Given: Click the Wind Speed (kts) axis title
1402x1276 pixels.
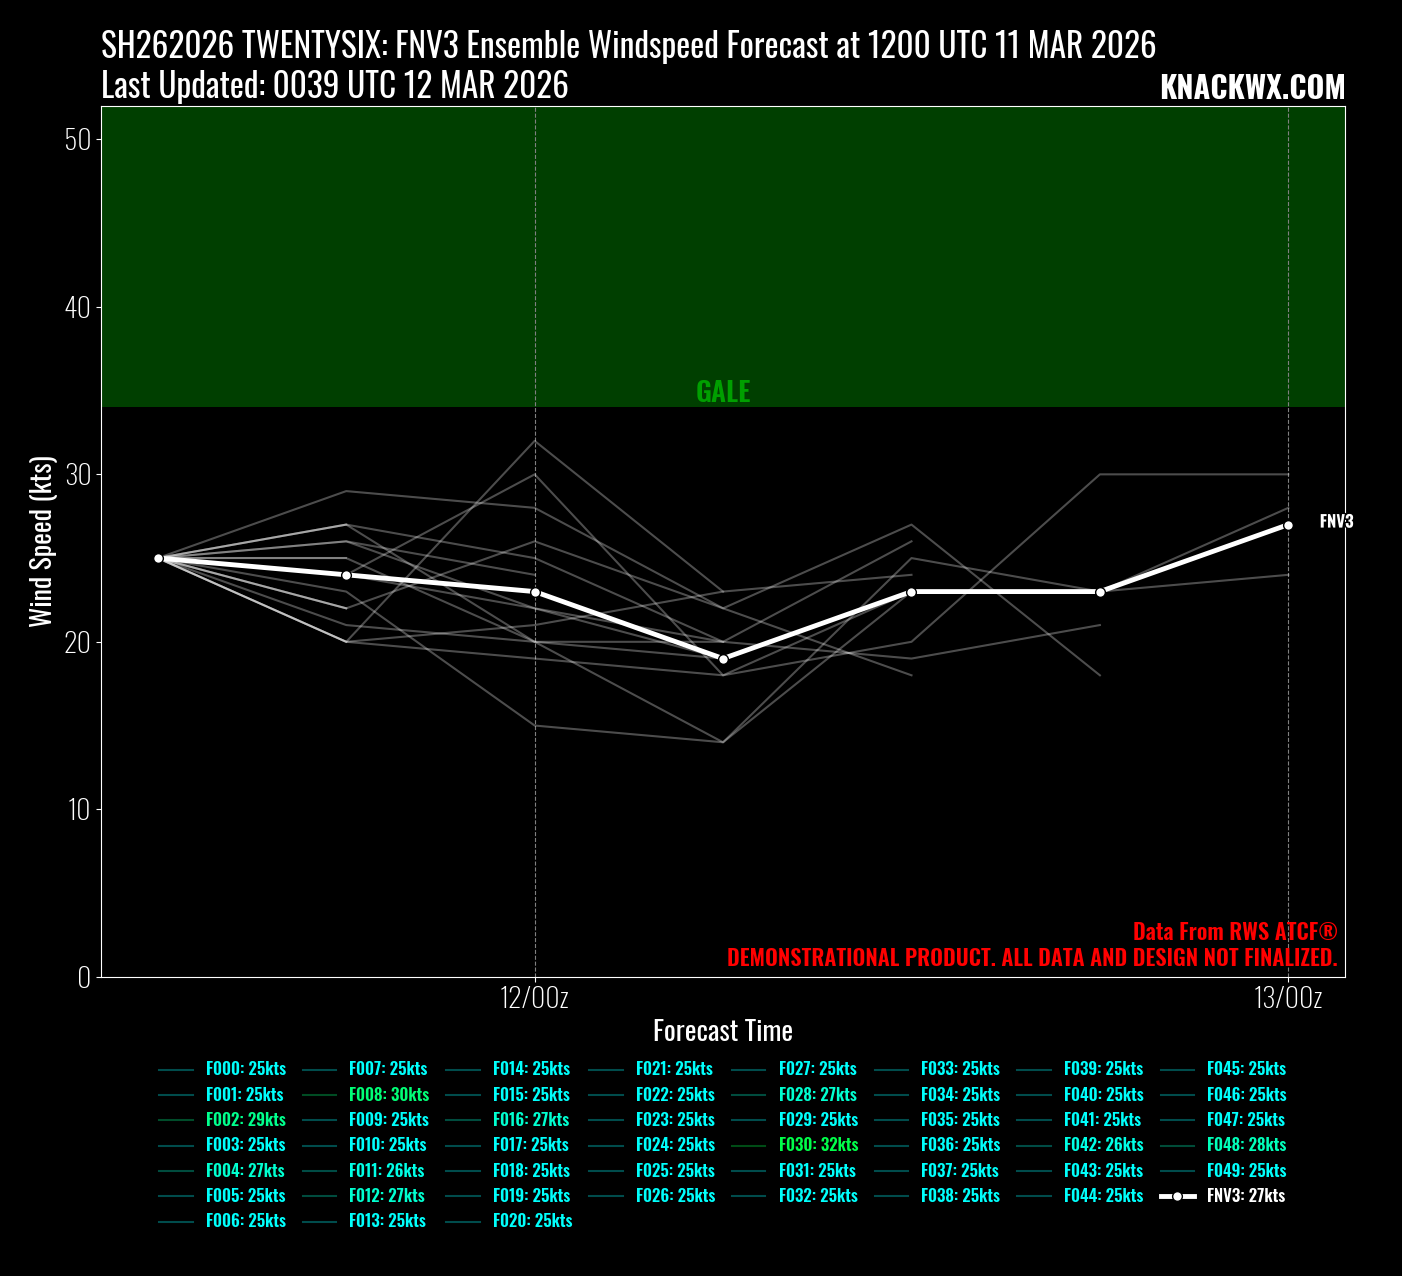Looking at the screenshot, I should (x=41, y=541).
